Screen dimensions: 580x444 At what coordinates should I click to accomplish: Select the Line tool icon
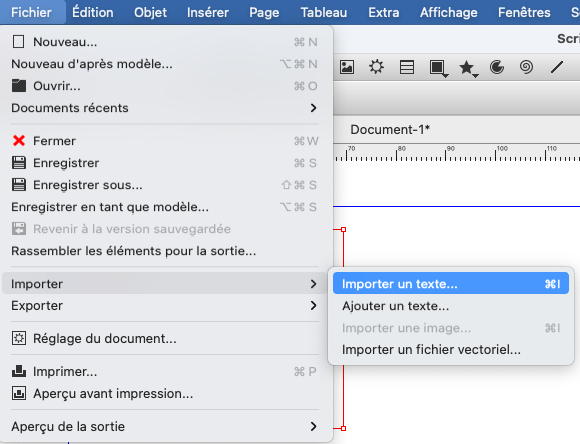pos(556,67)
